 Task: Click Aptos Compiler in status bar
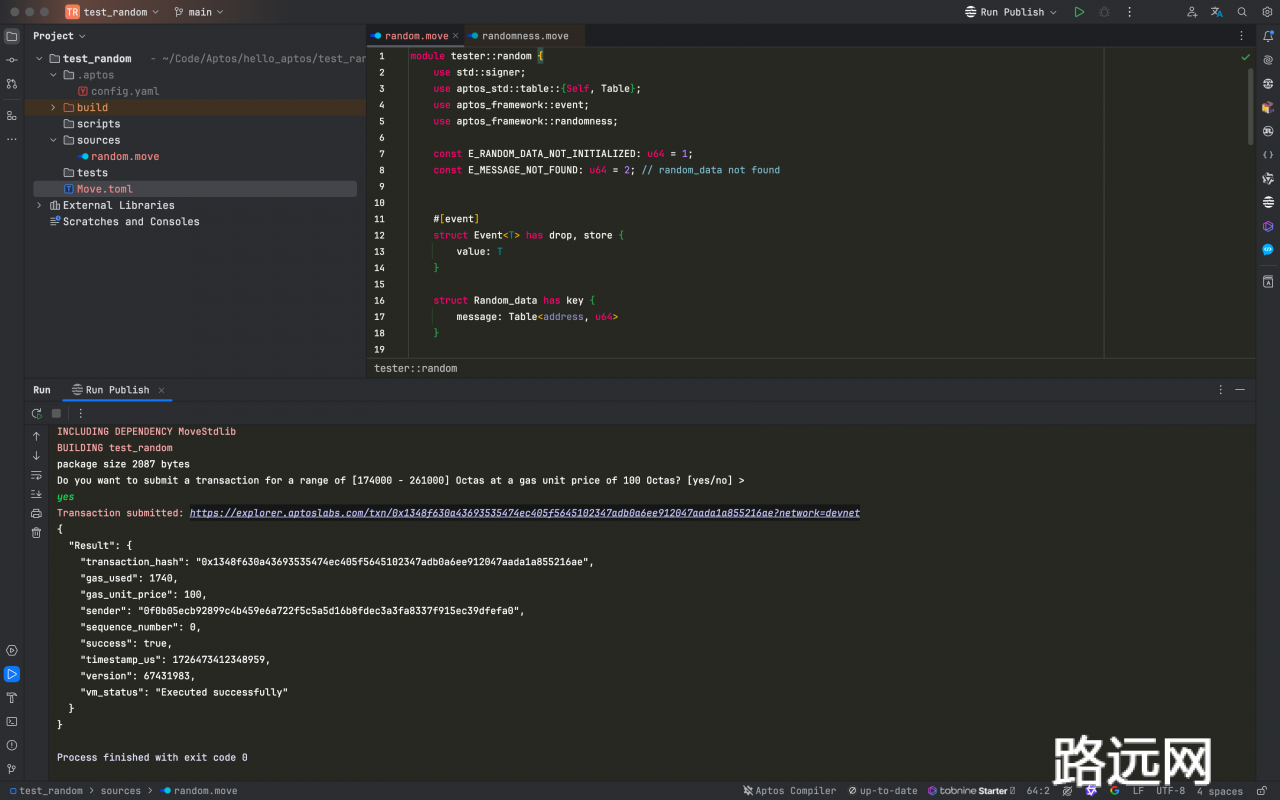(789, 790)
